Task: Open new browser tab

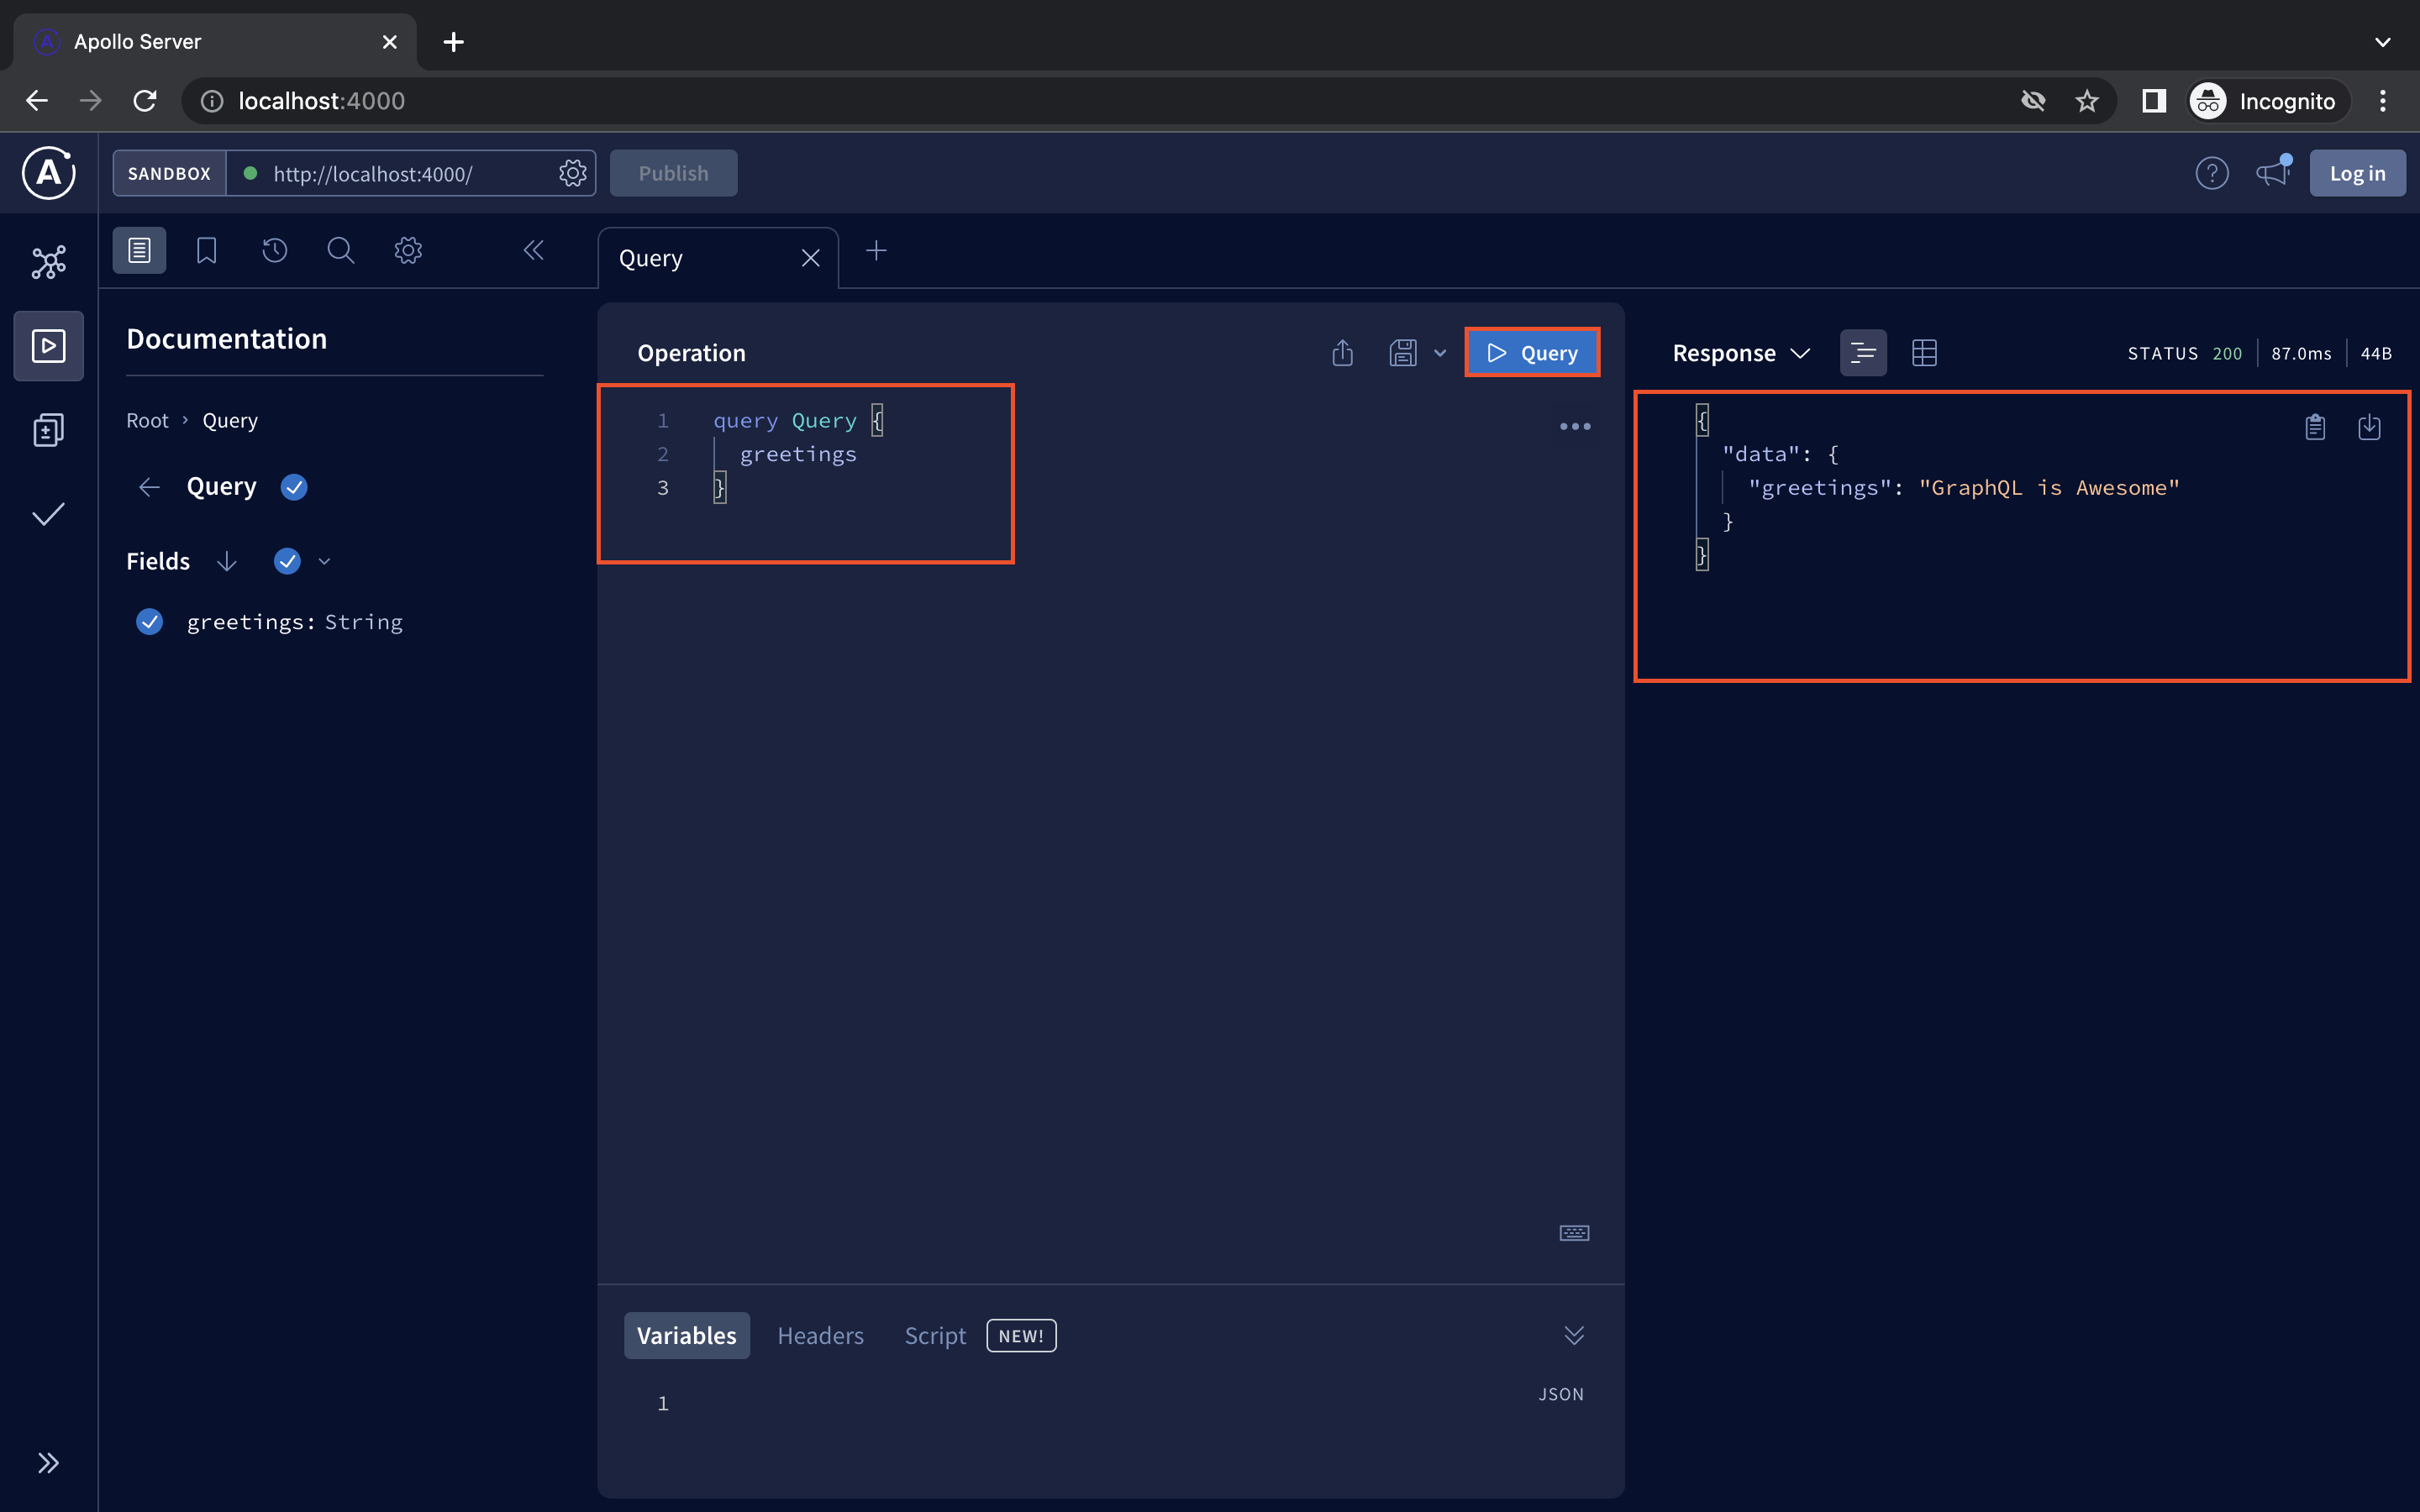Action: tap(453, 42)
